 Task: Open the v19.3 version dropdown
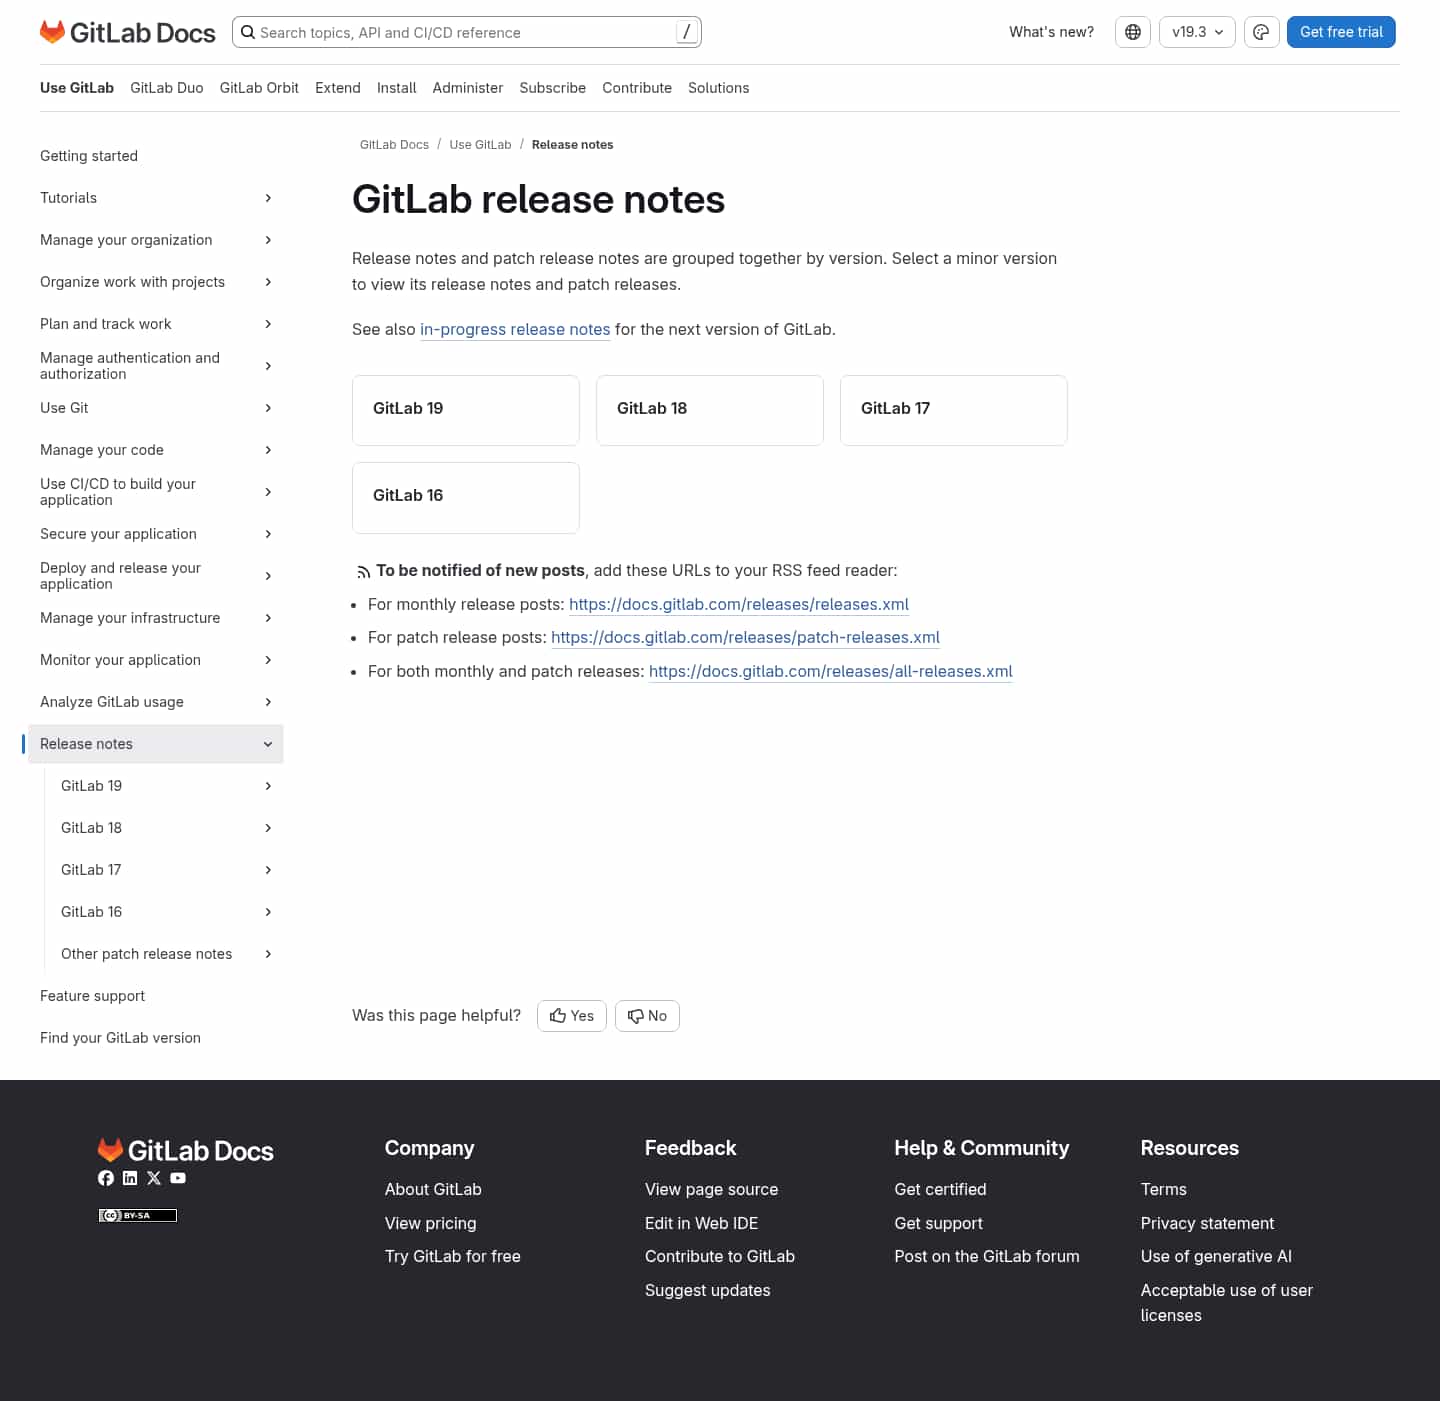coord(1198,32)
